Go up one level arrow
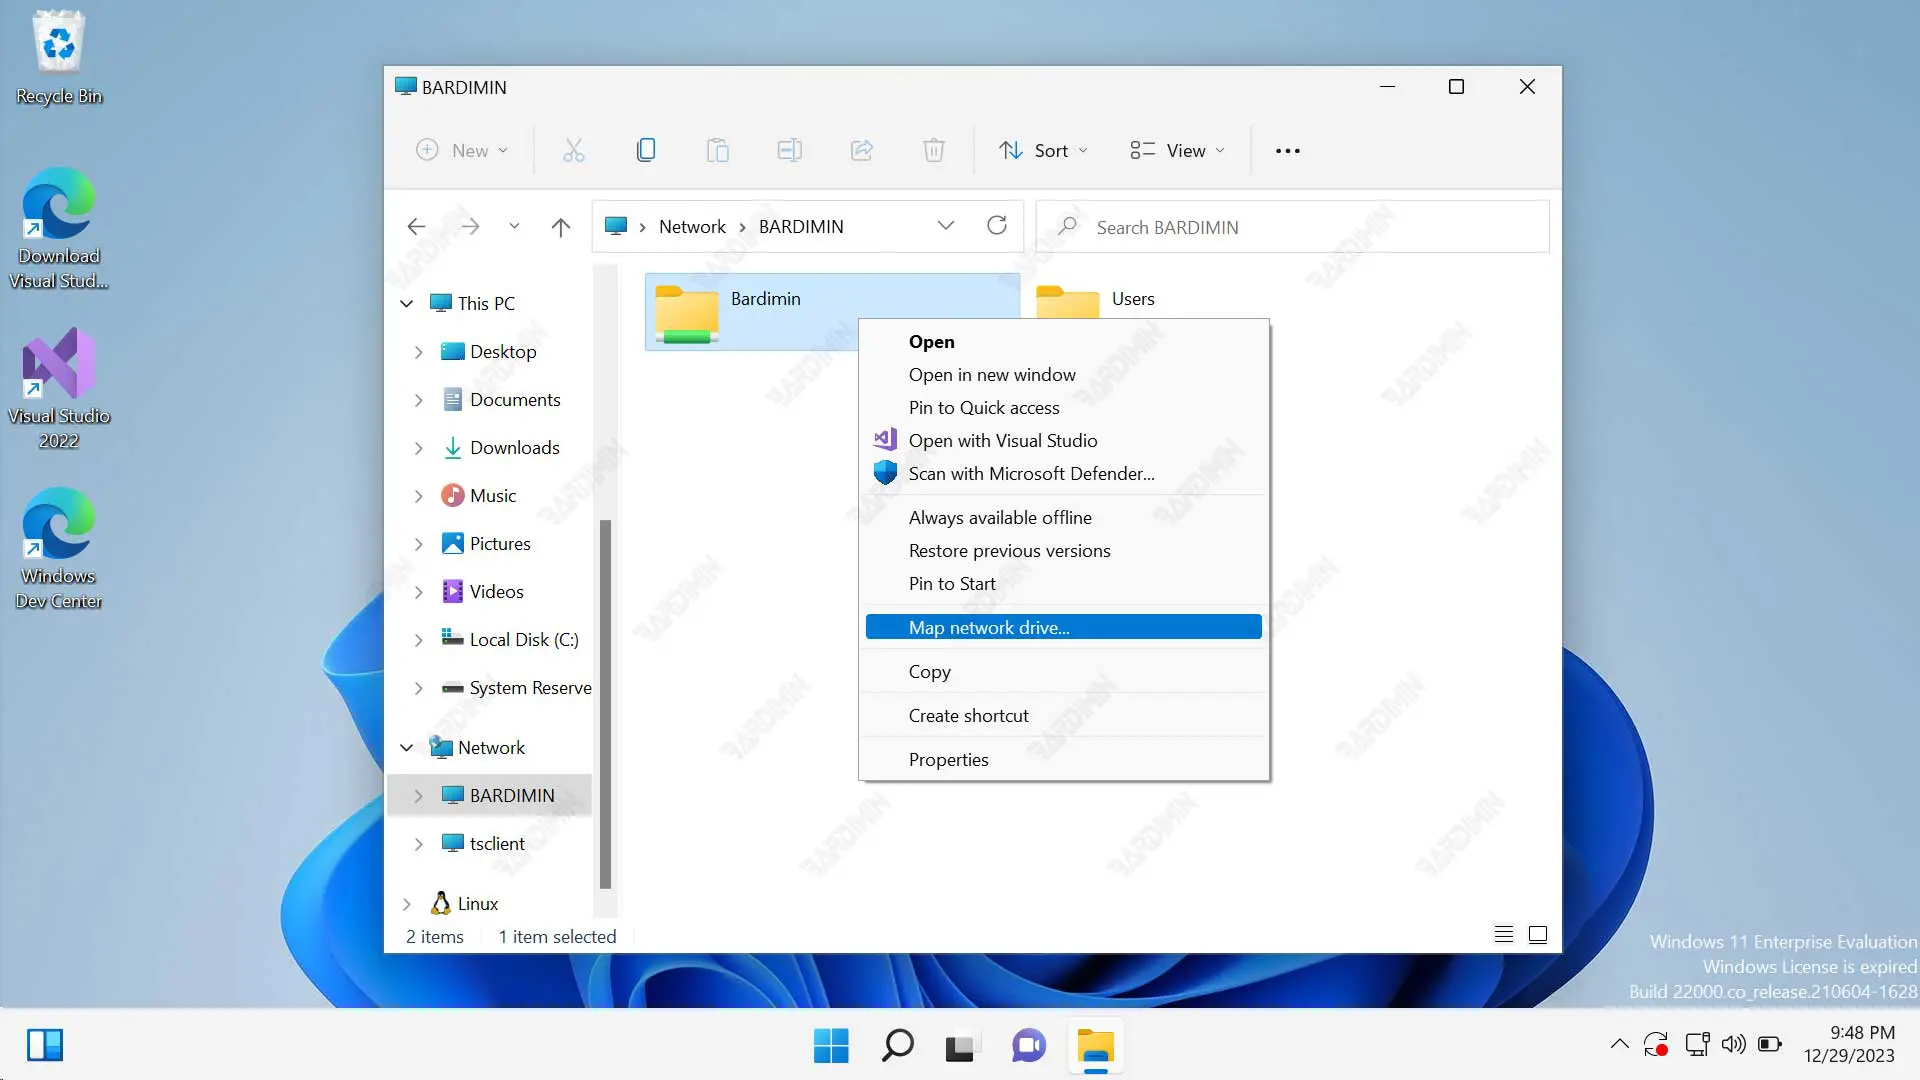Image resolution: width=1920 pixels, height=1080 pixels. click(560, 227)
